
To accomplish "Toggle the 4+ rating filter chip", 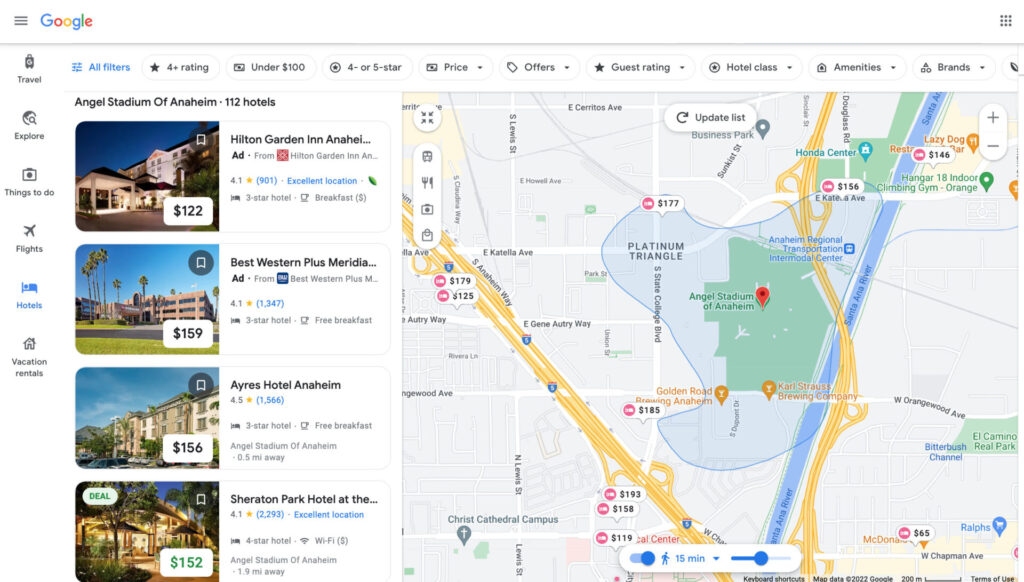I will click(x=180, y=67).
